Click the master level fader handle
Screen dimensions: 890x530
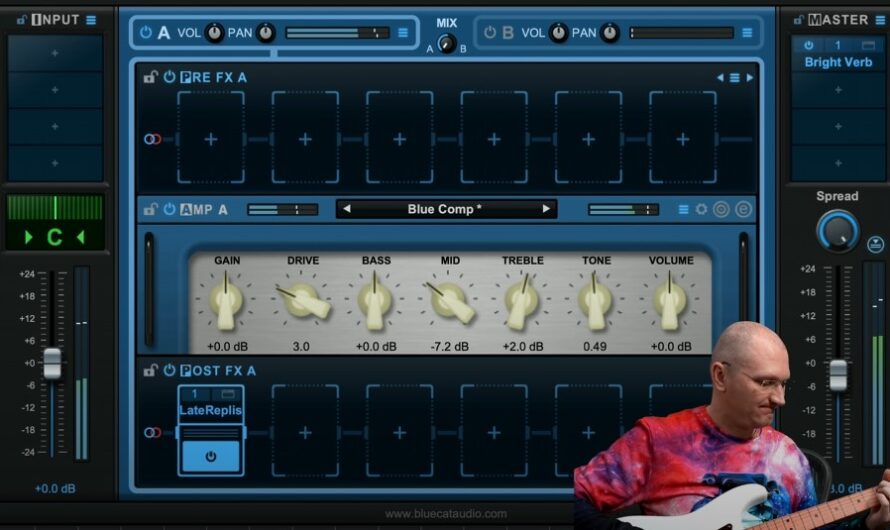pyautogui.click(x=838, y=375)
